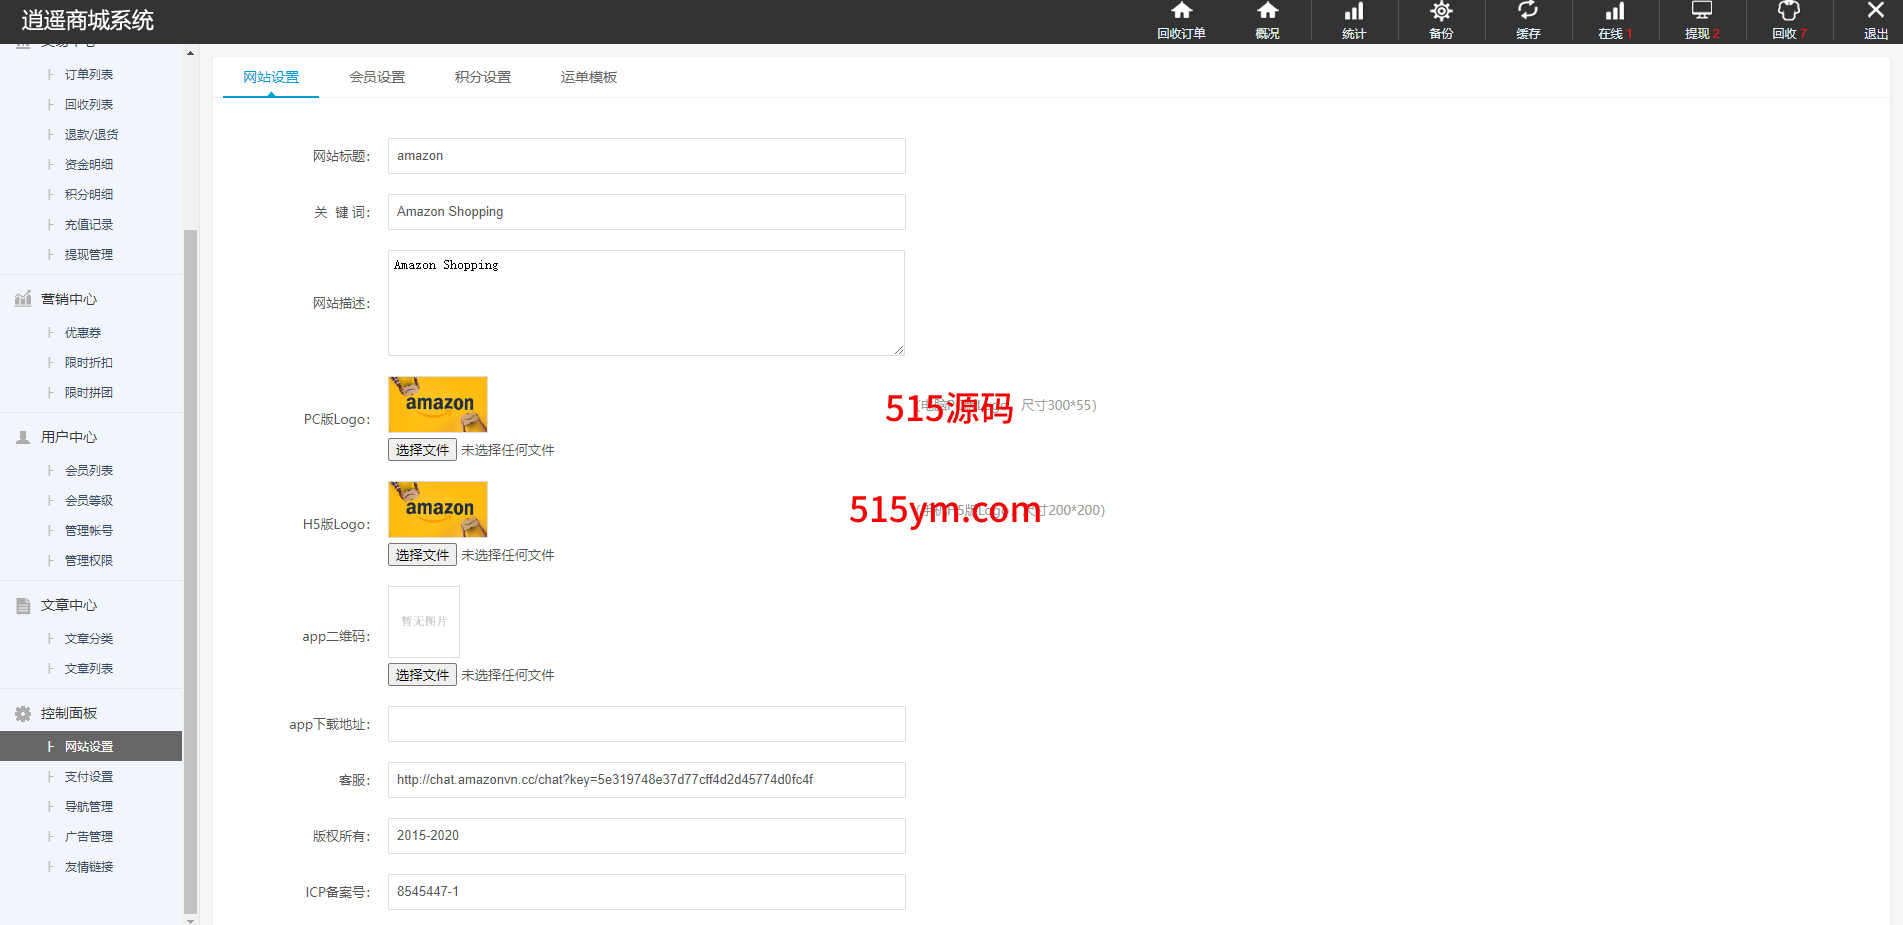Choose file for app二维码 upload
The height and width of the screenshot is (925, 1903).
click(422, 675)
